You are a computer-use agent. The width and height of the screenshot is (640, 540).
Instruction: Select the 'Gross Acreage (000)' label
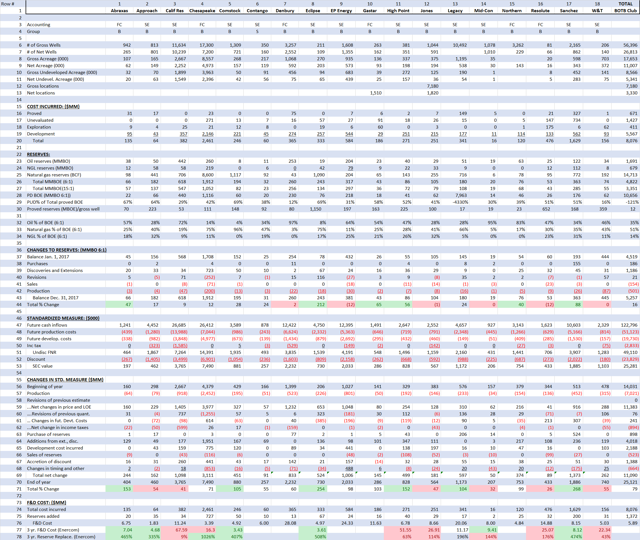point(48,59)
